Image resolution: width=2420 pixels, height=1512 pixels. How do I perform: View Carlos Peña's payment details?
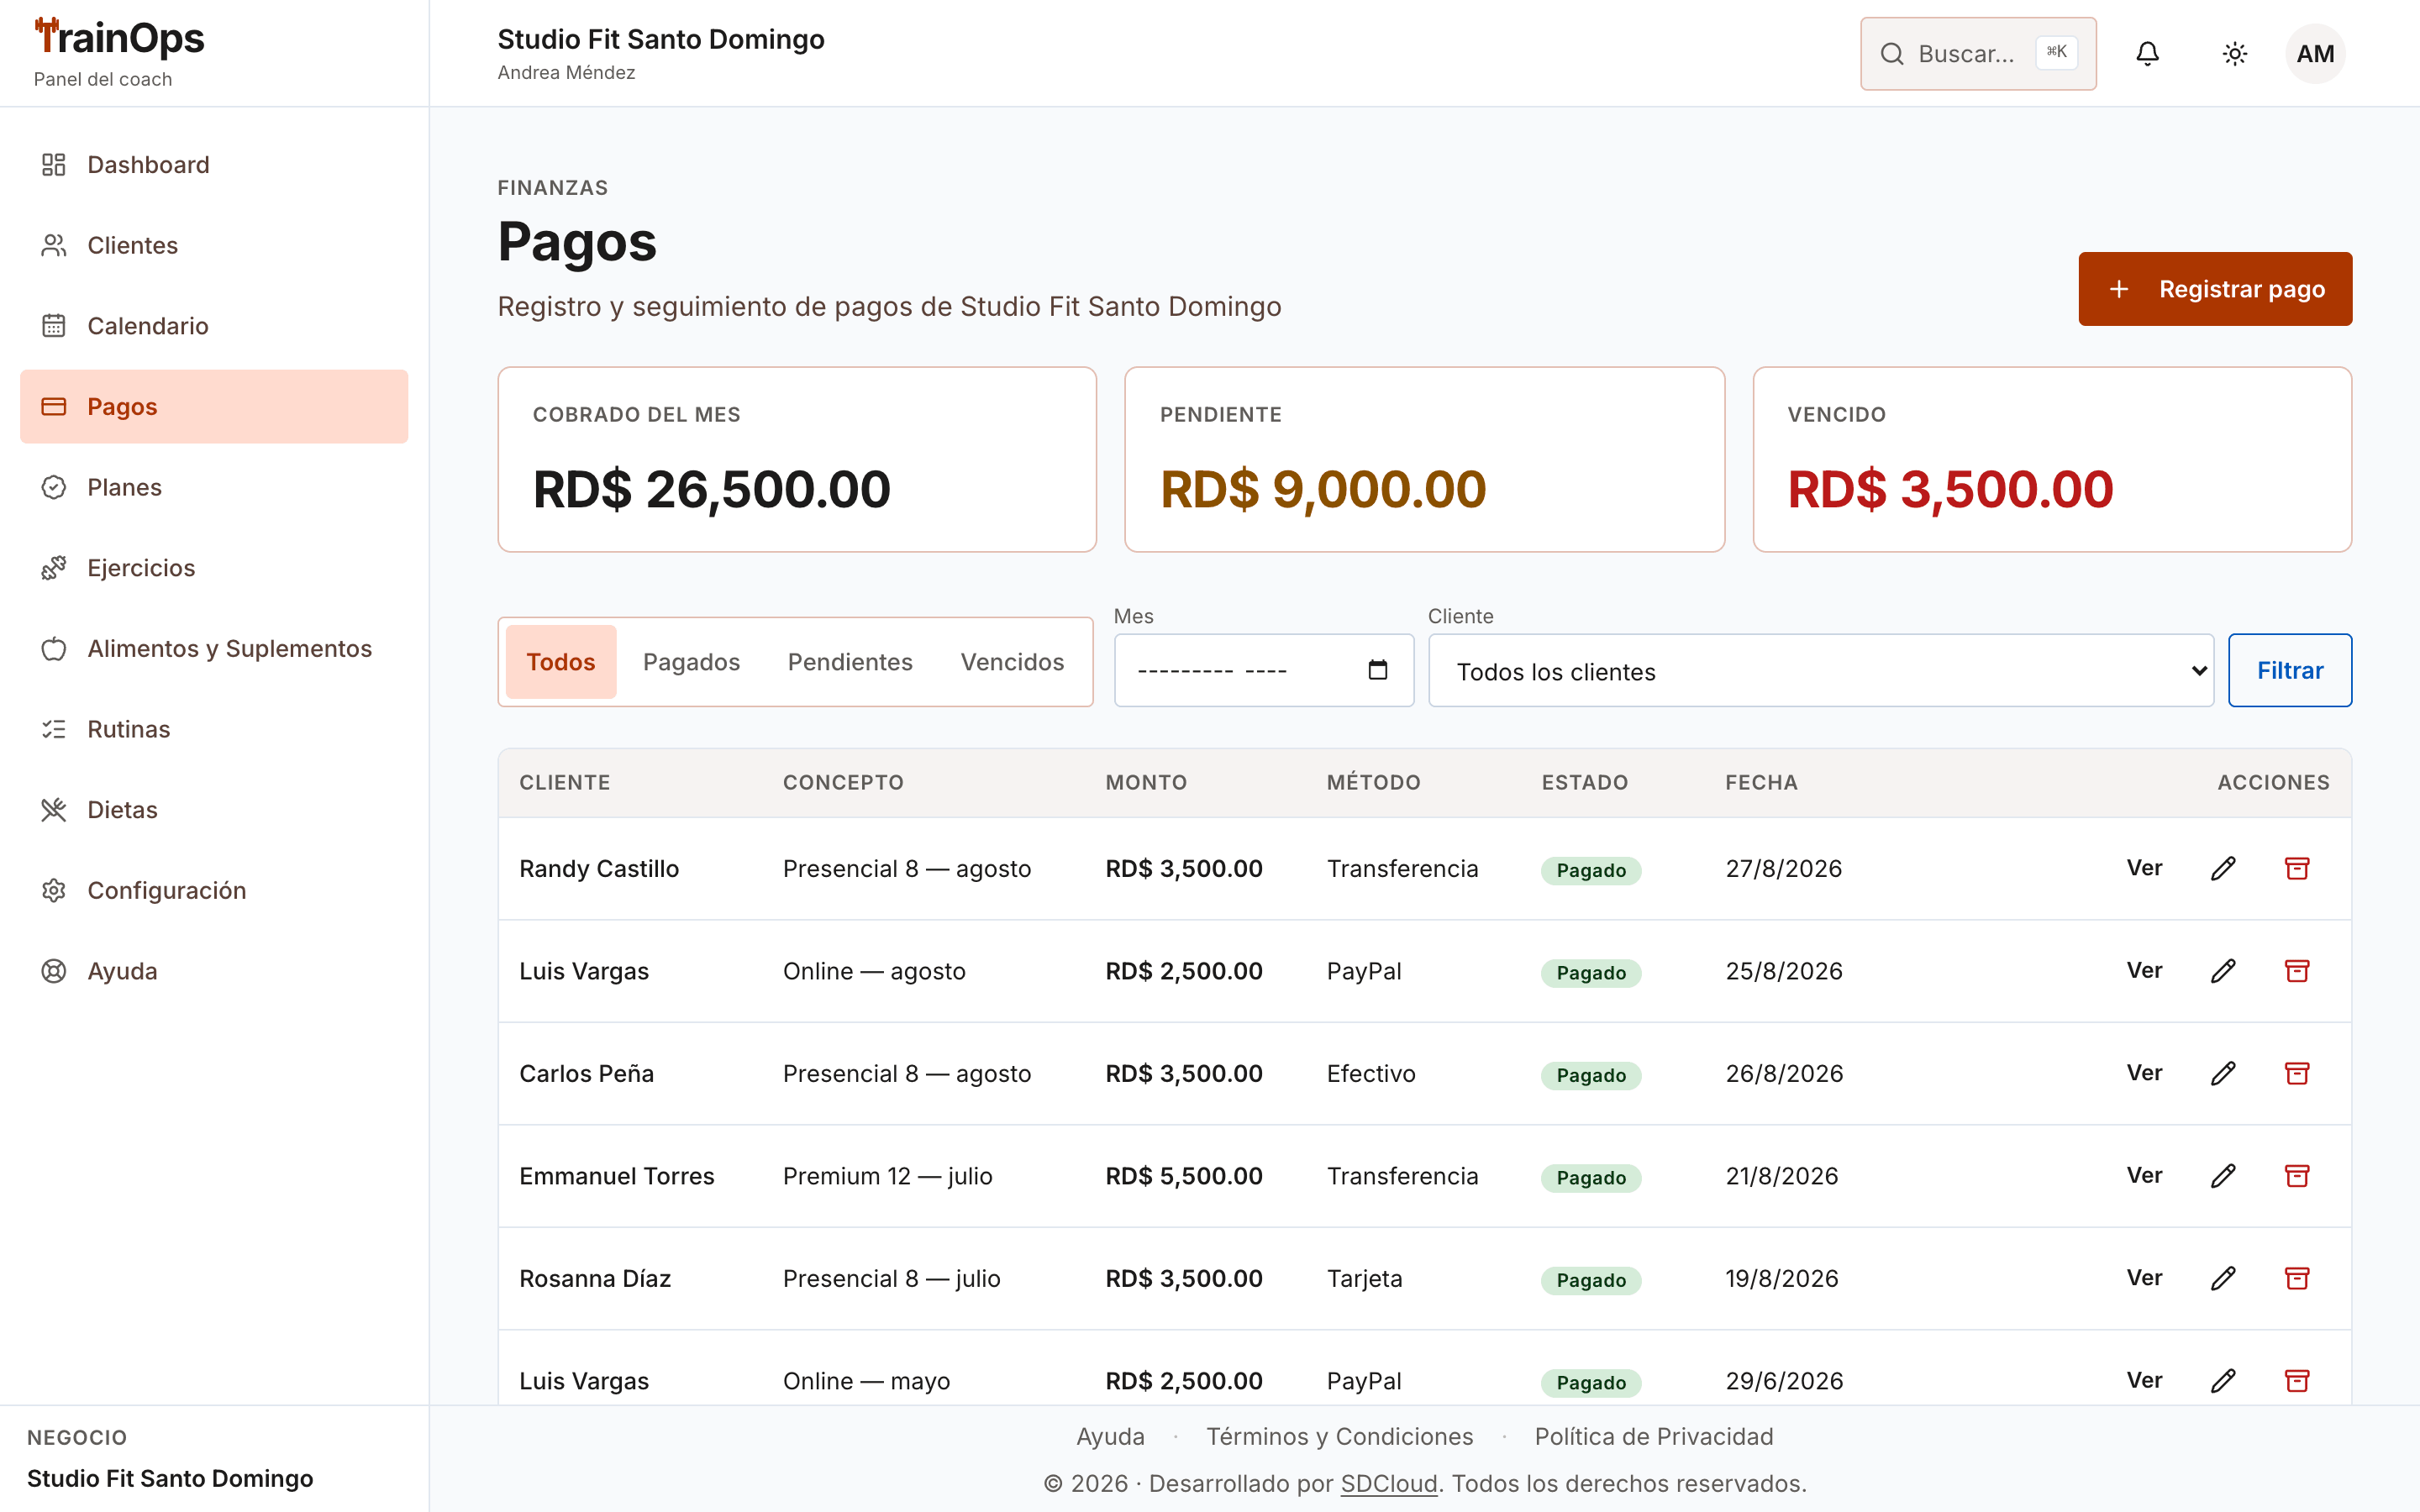pyautogui.click(x=2144, y=1073)
